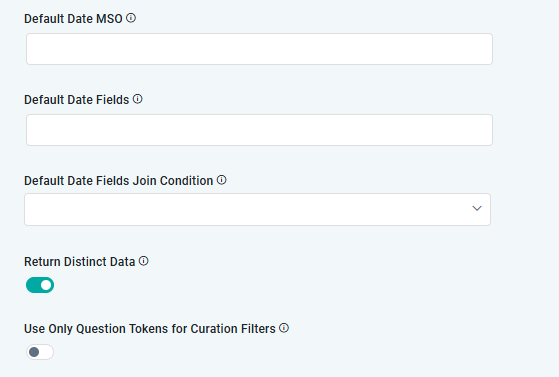Show info for Return Distinct Data

(143, 261)
